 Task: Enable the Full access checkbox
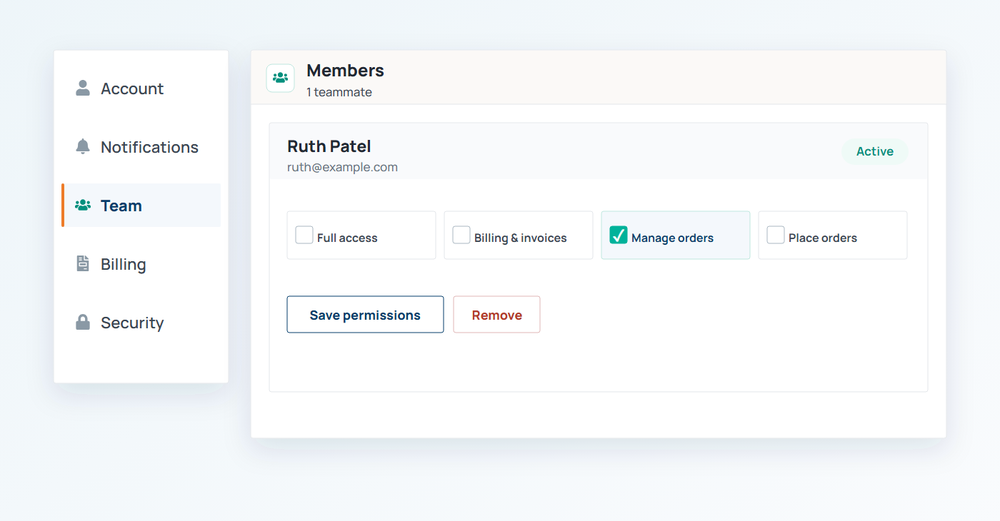pyautogui.click(x=304, y=235)
